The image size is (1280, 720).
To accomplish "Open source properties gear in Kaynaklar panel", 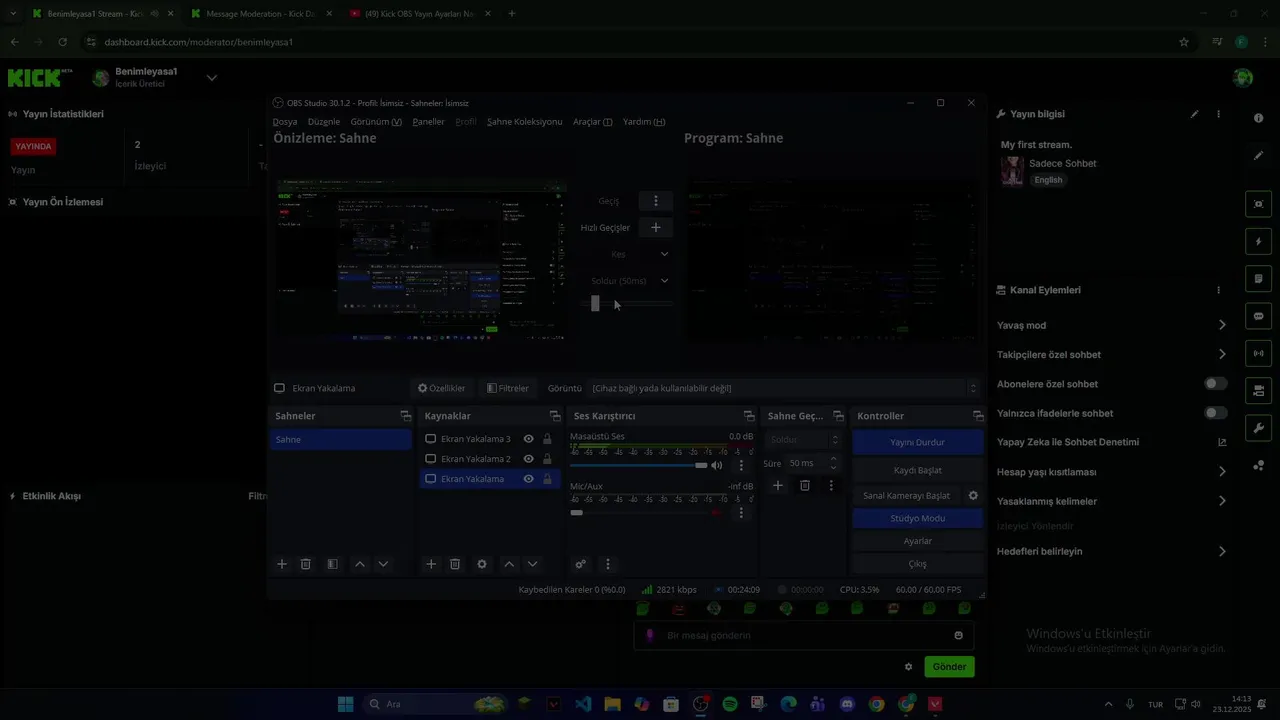I will [482, 564].
